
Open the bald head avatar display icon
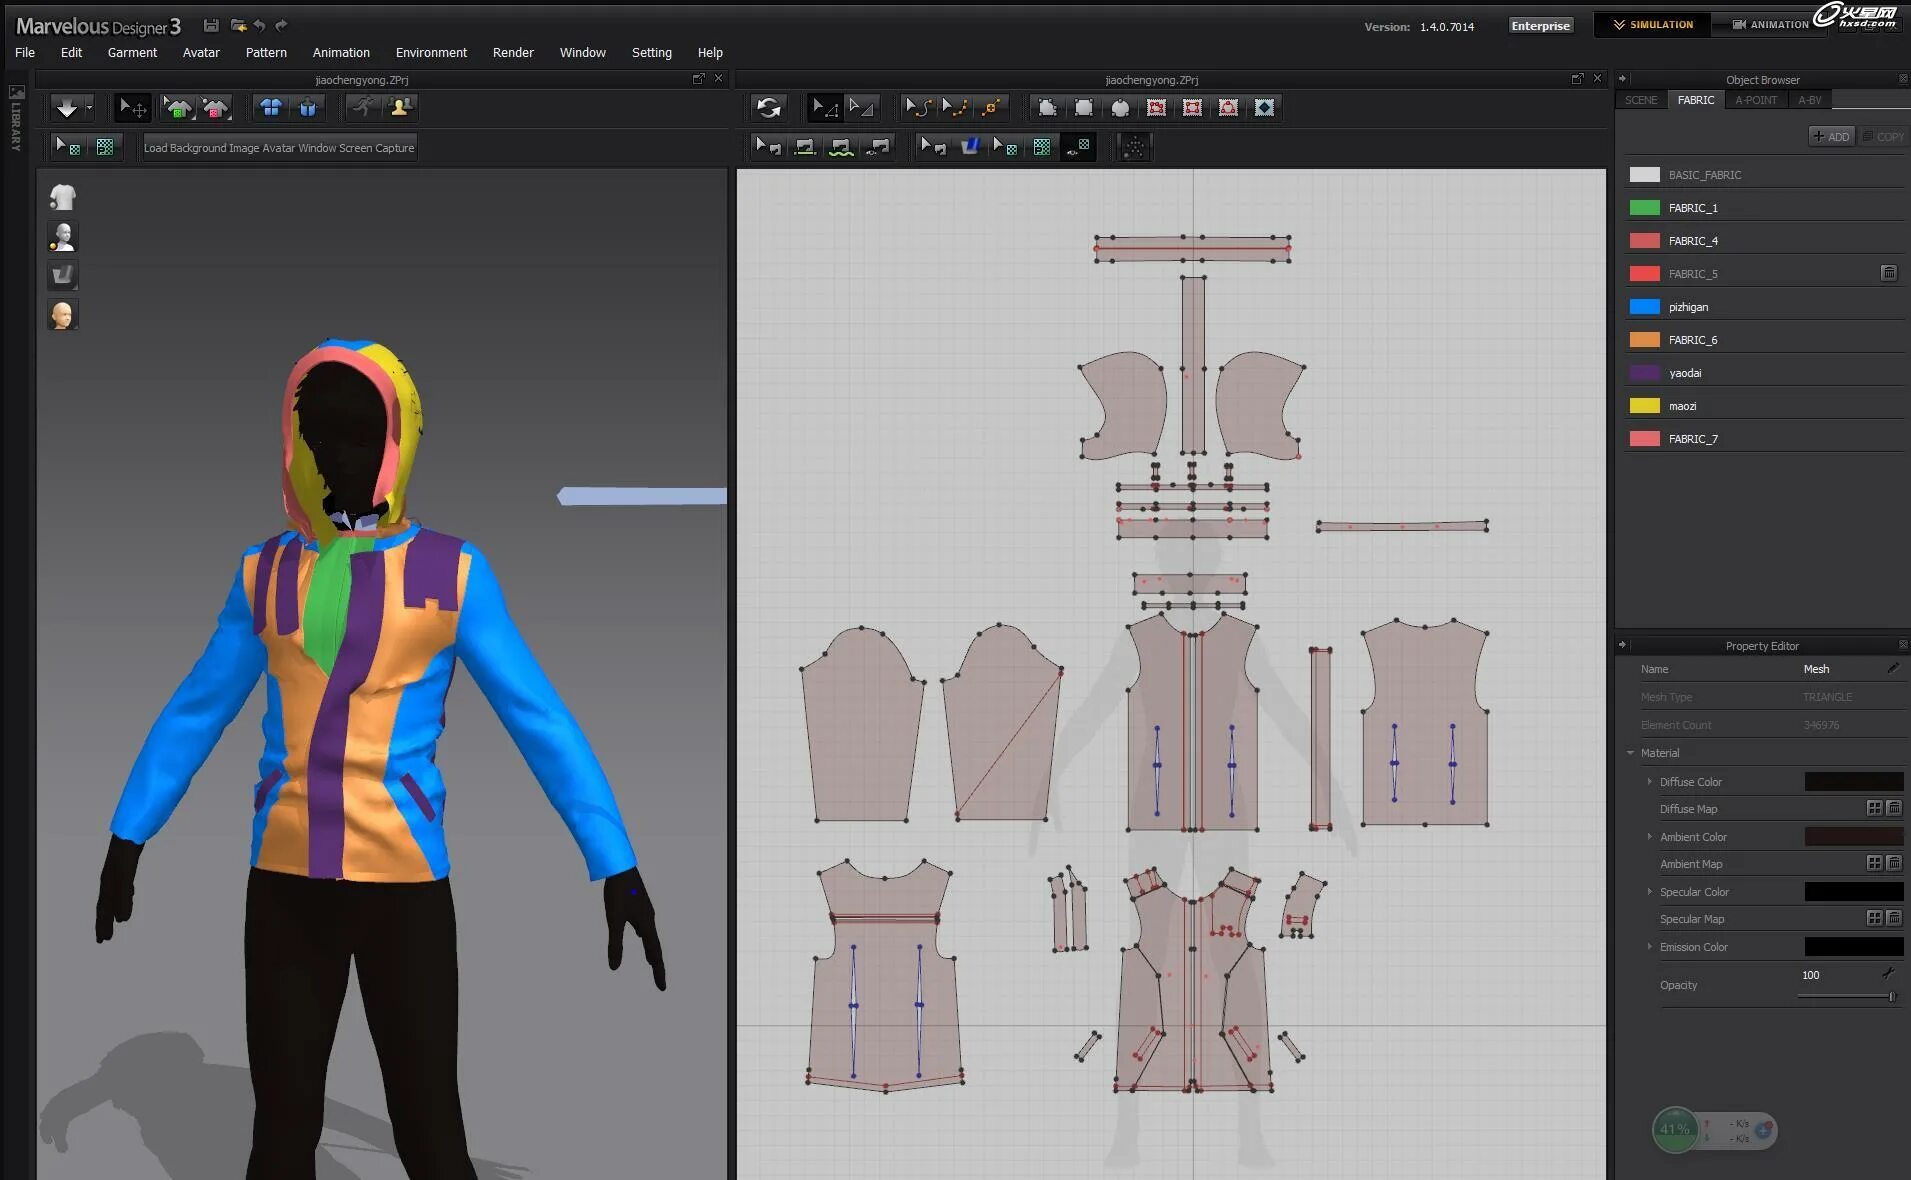pos(62,315)
